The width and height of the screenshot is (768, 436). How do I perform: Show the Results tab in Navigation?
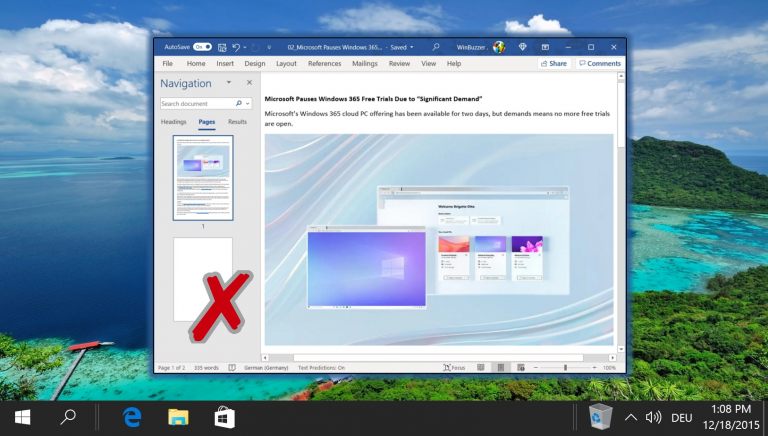pyautogui.click(x=237, y=121)
